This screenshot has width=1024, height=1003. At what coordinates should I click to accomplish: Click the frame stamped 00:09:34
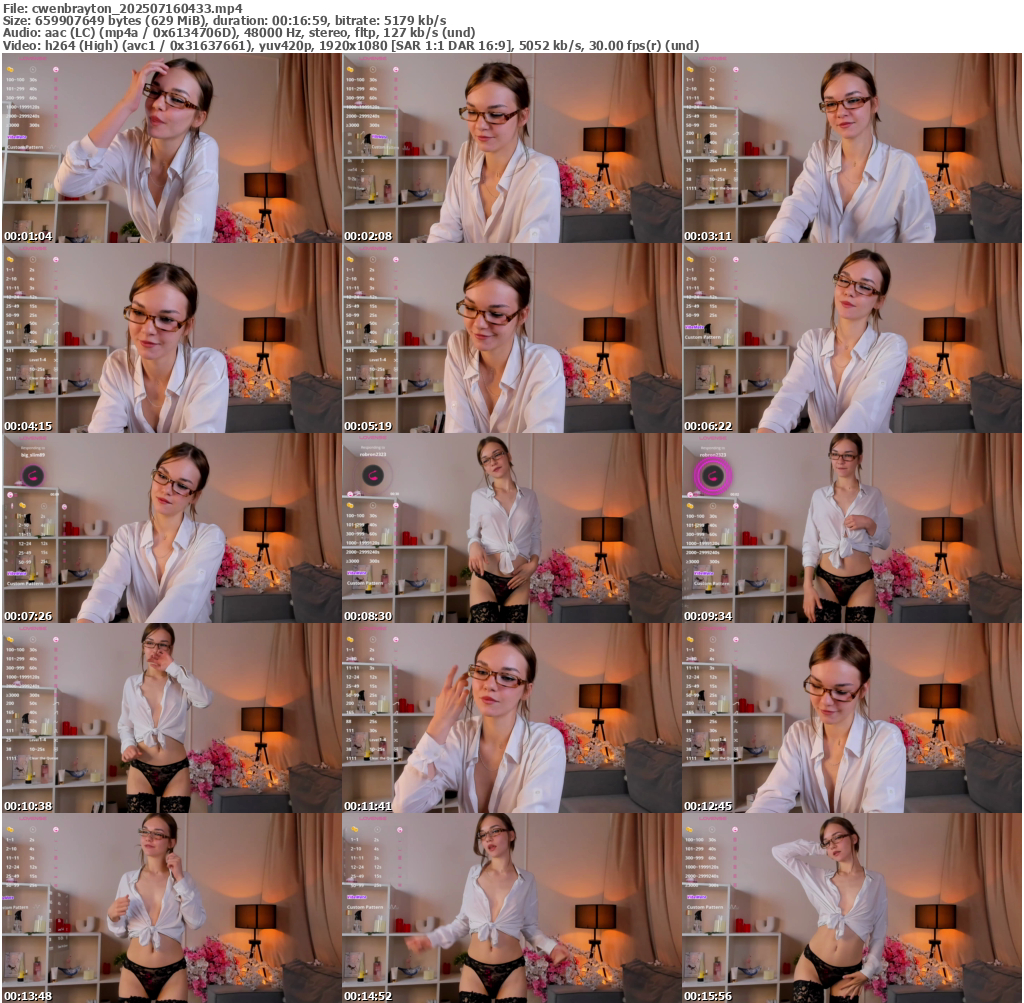(x=851, y=528)
